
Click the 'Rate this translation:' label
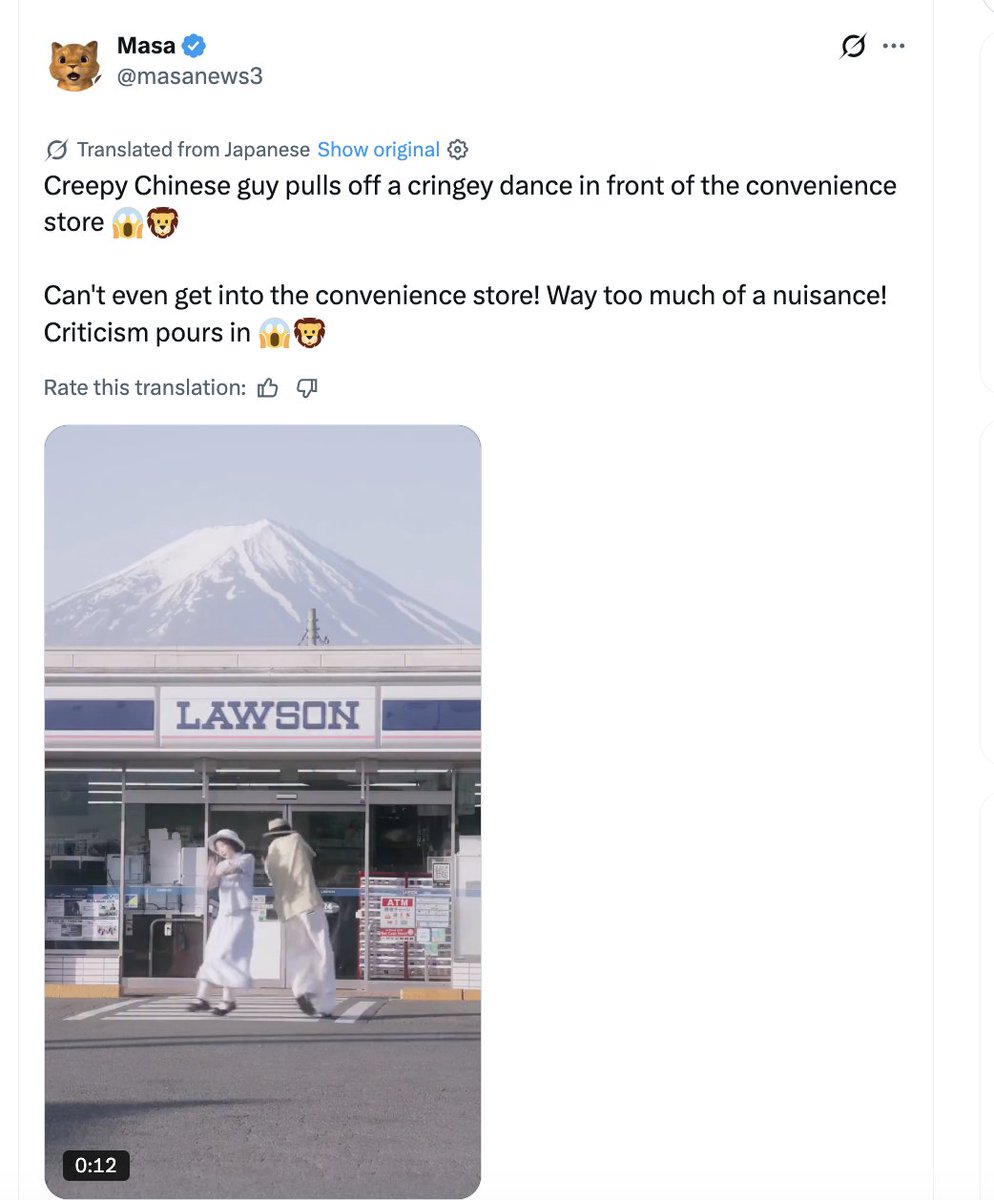click(x=145, y=388)
